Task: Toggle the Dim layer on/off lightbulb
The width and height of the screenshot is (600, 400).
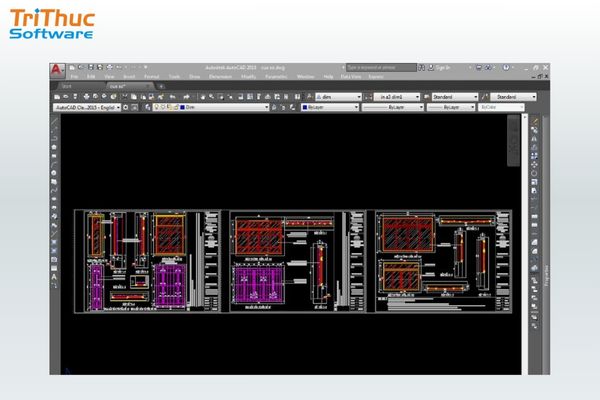Action: (x=156, y=108)
